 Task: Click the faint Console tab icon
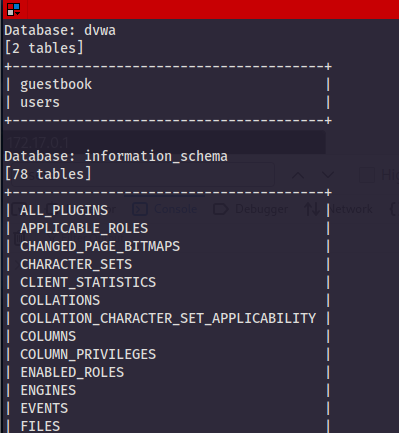pos(140,209)
